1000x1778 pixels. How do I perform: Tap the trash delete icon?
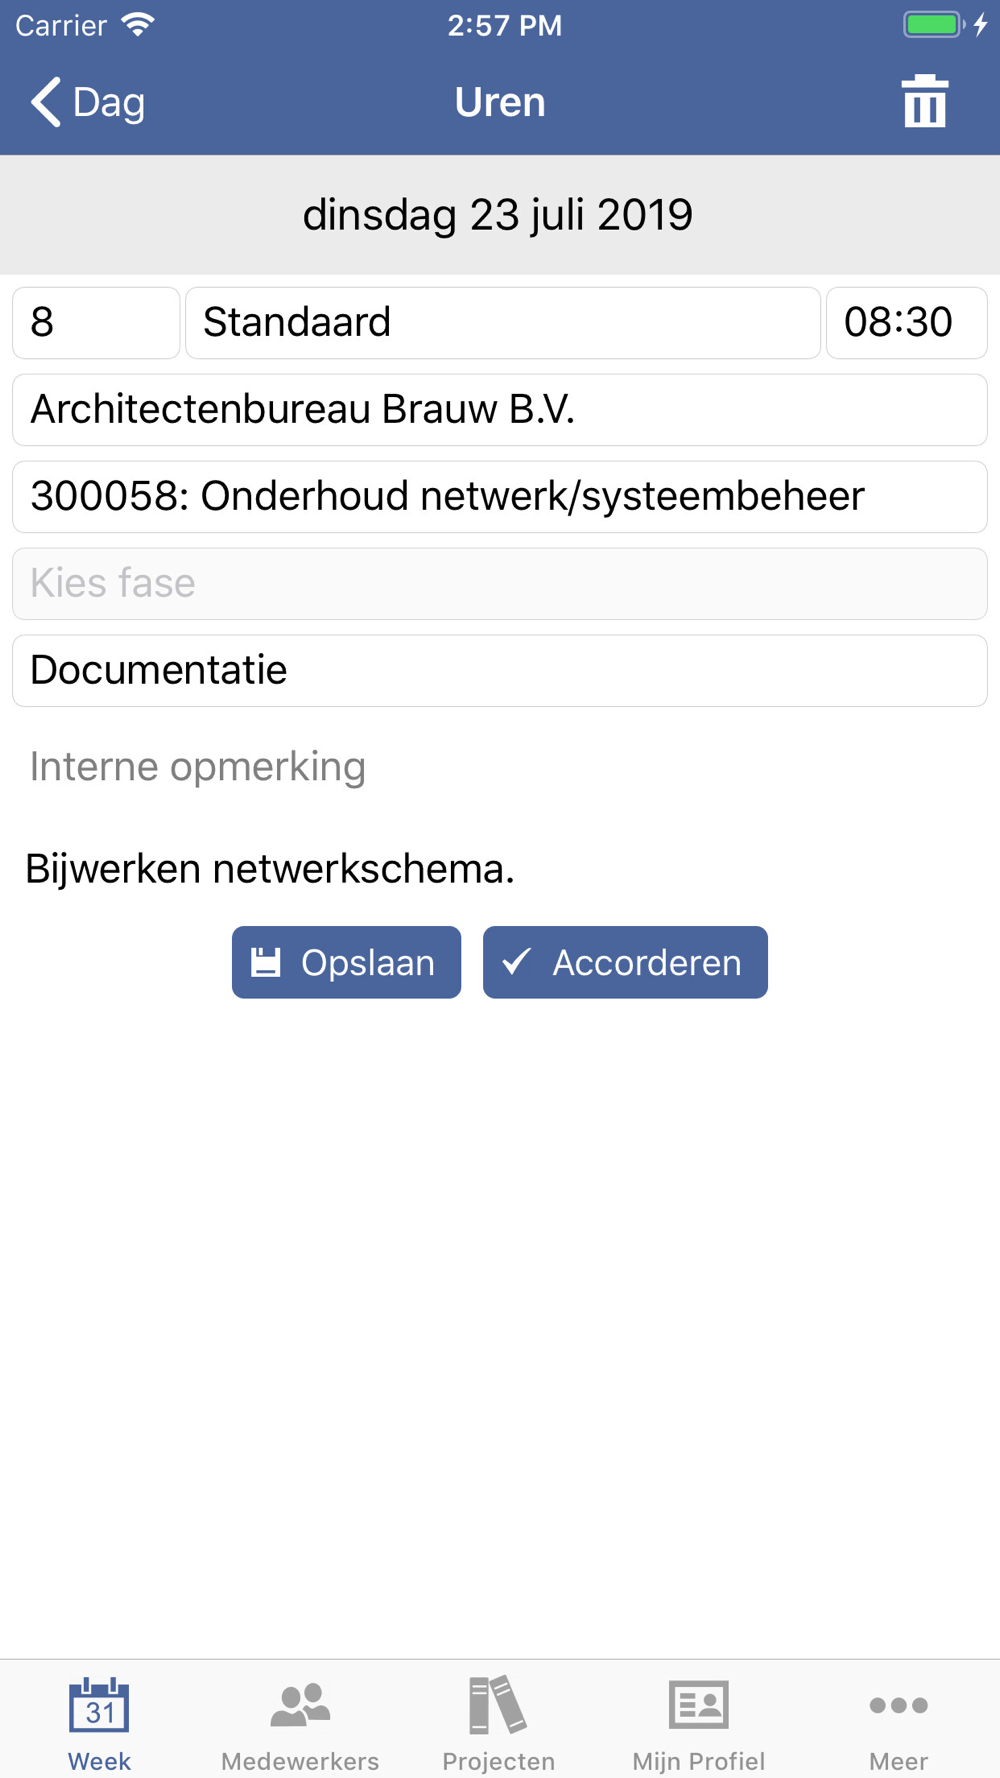coord(924,102)
